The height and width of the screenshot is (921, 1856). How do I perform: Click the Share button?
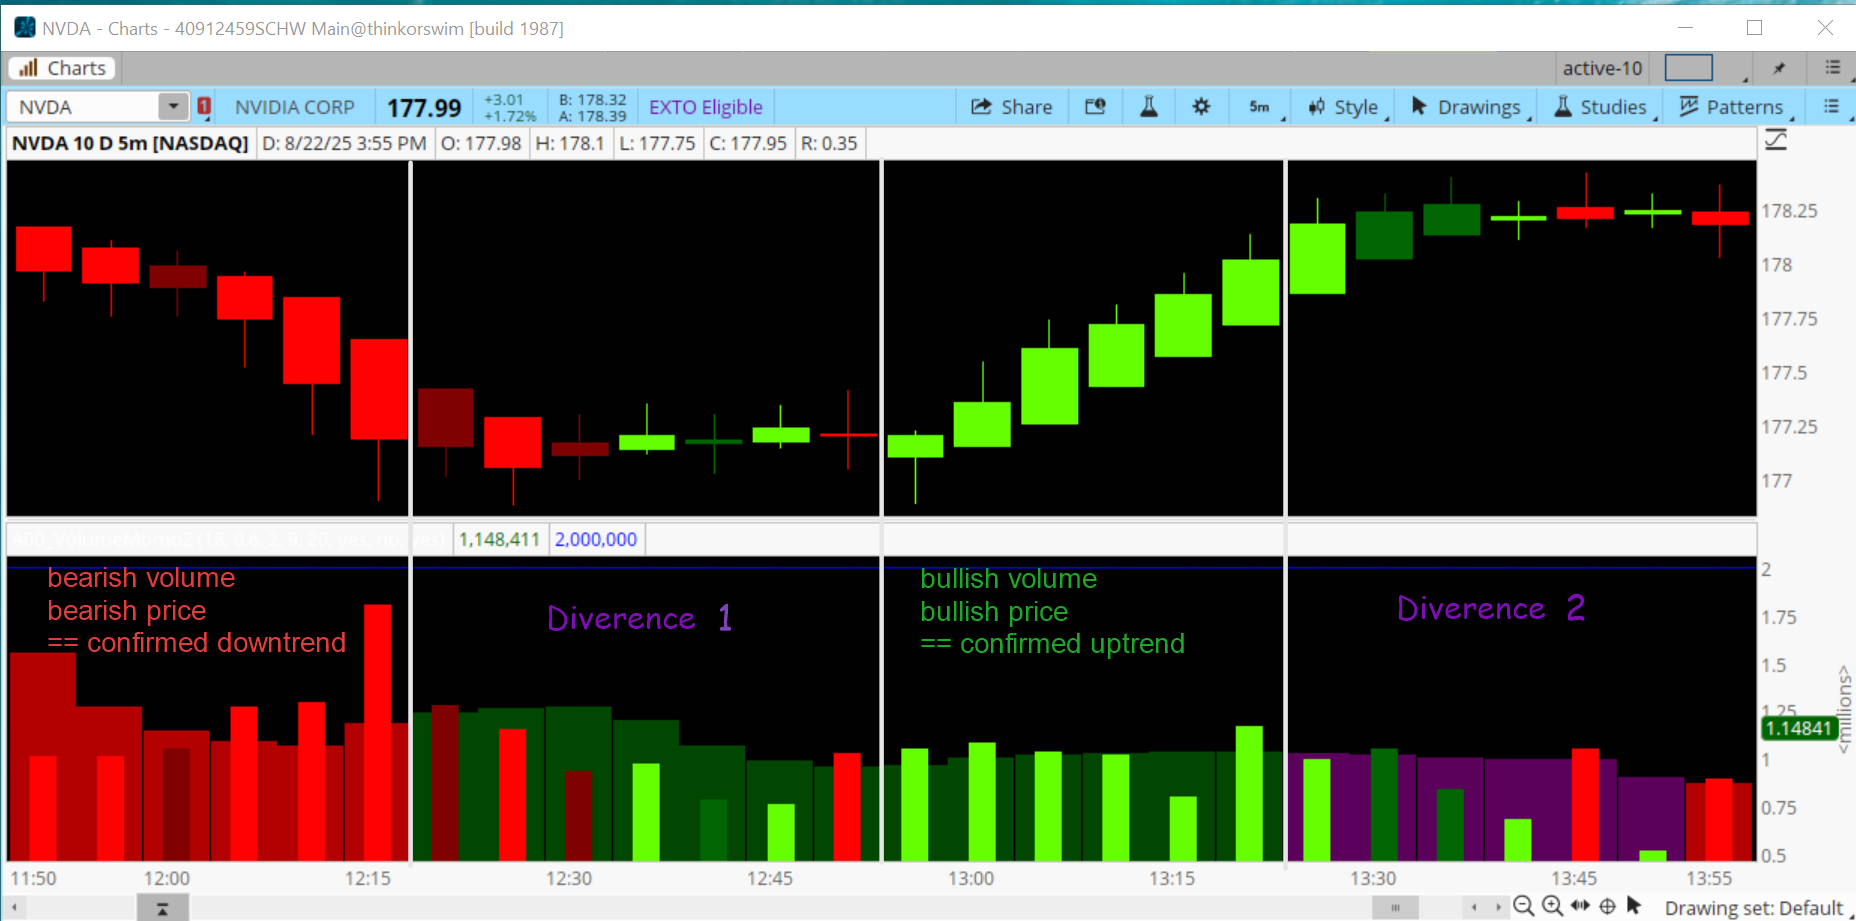pyautogui.click(x=1012, y=107)
